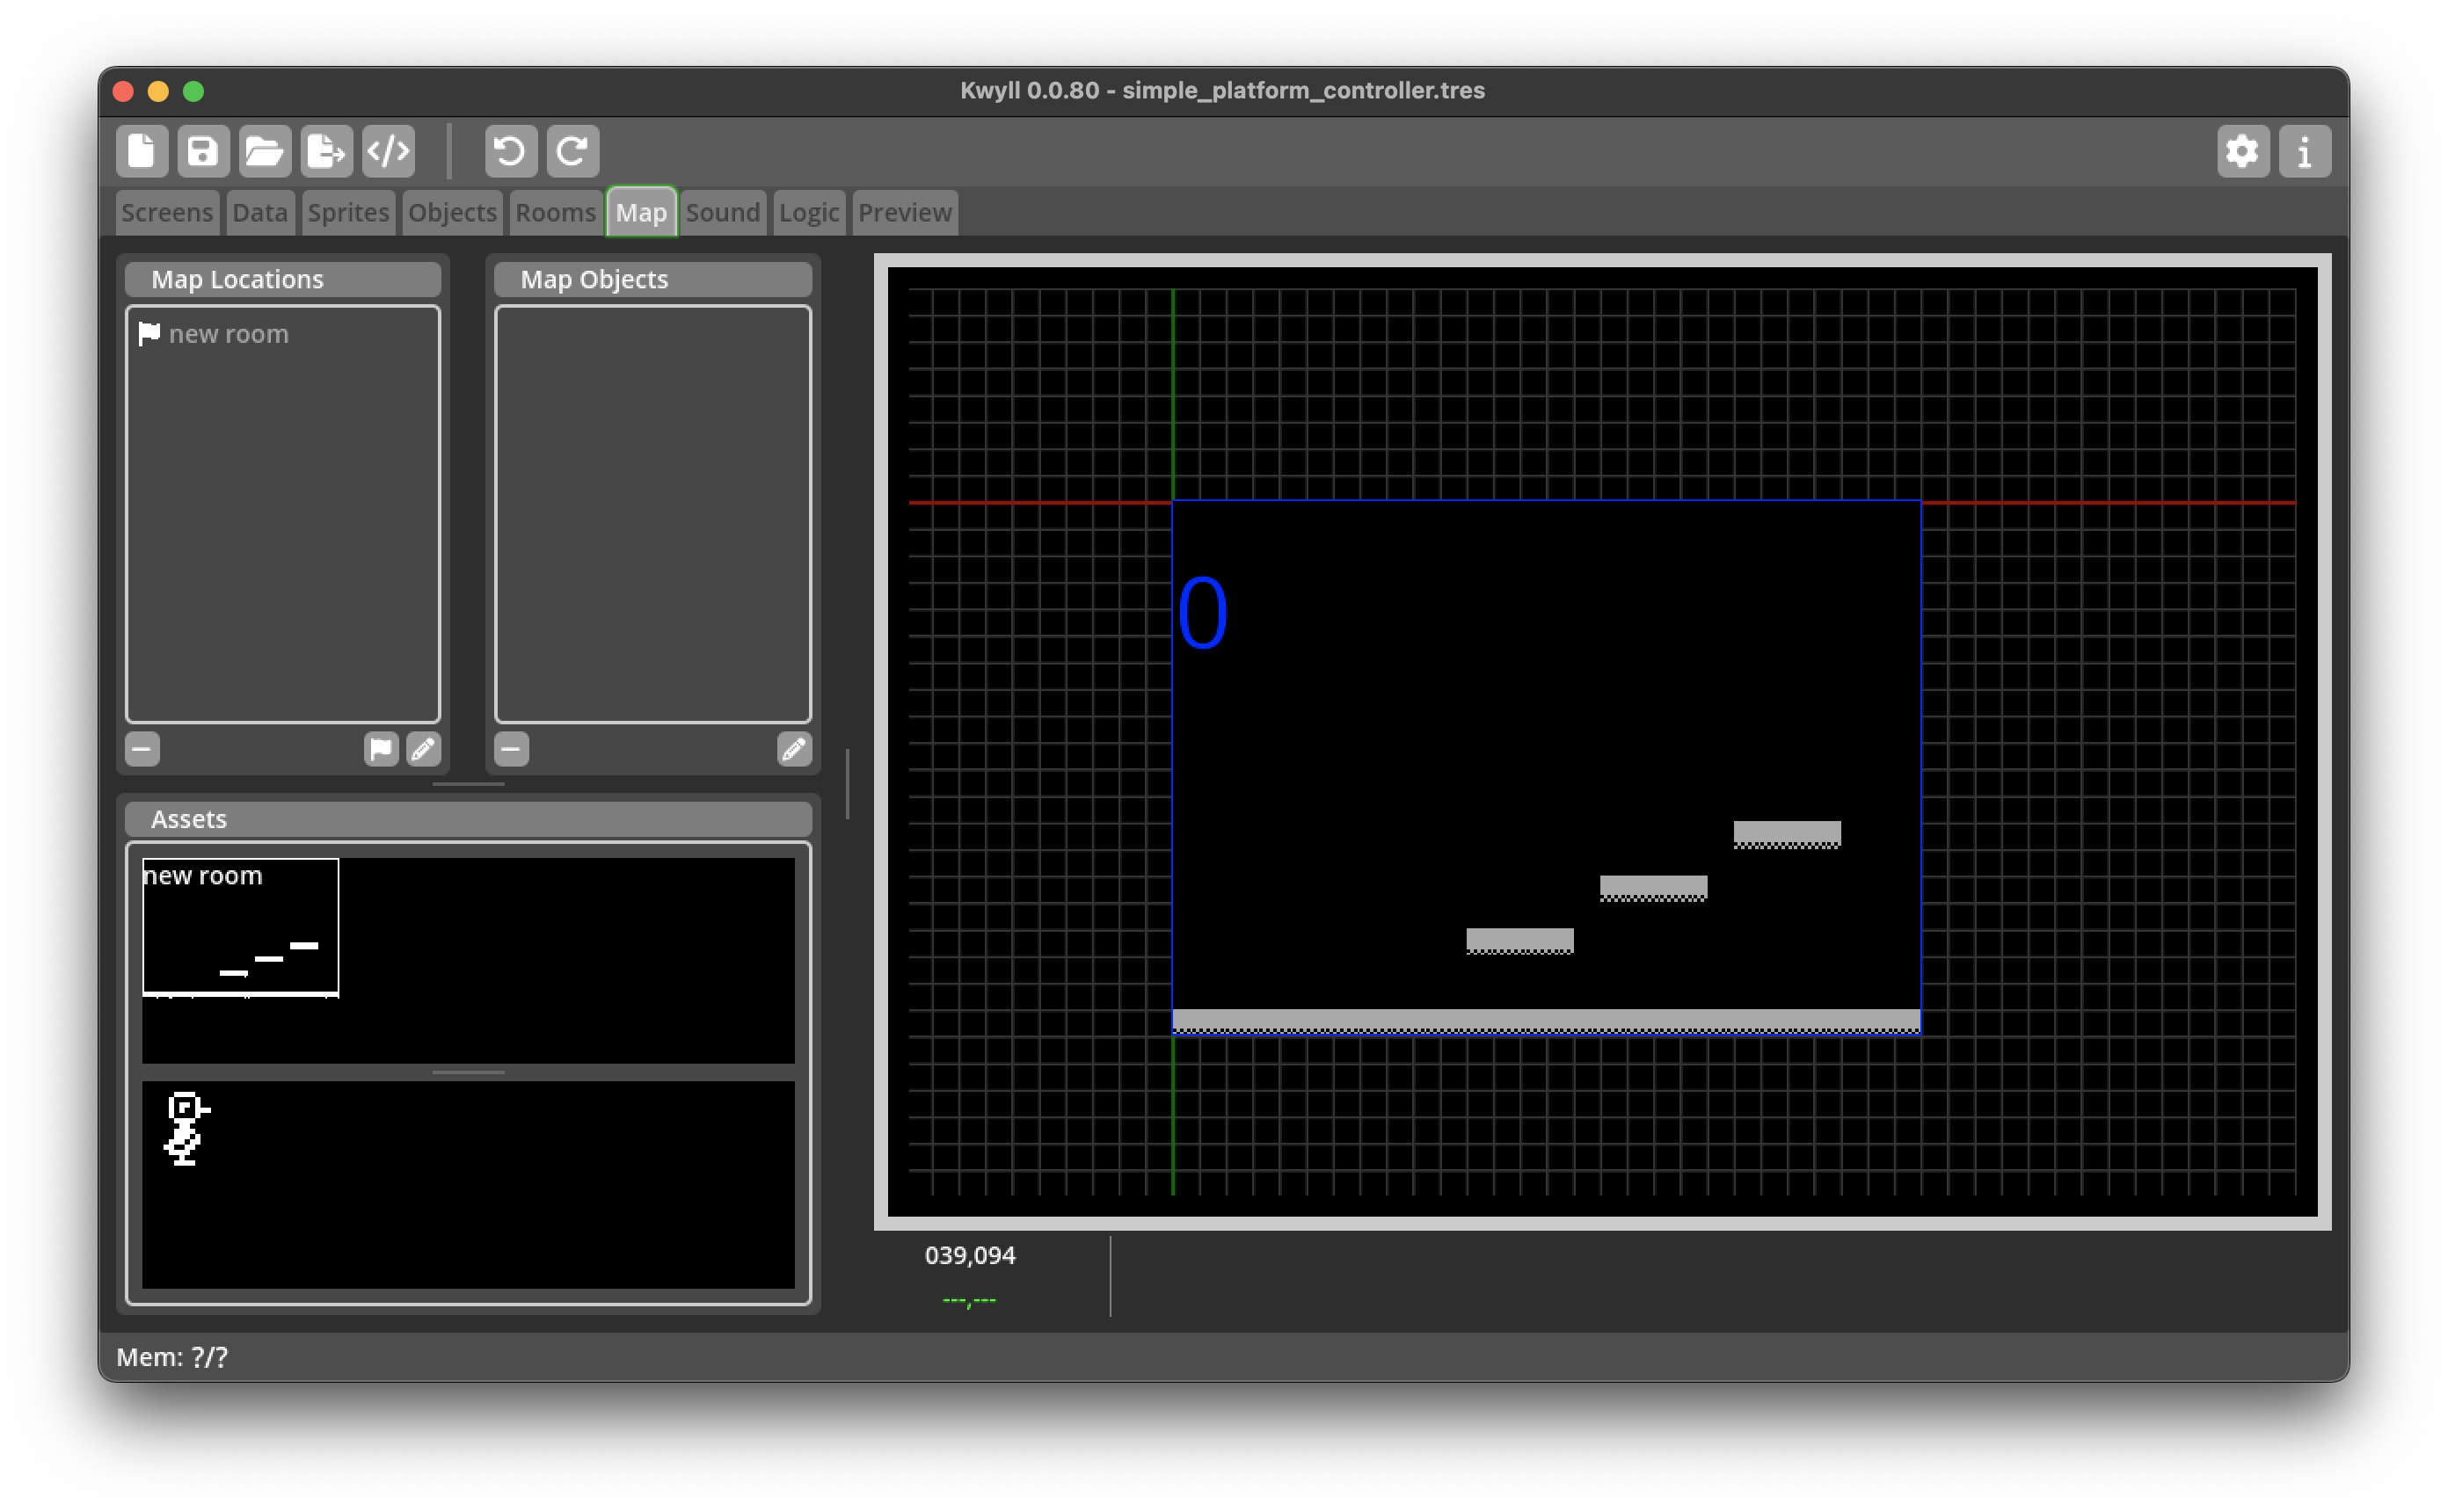
Task: Open the code view icon
Action: pos(388,151)
